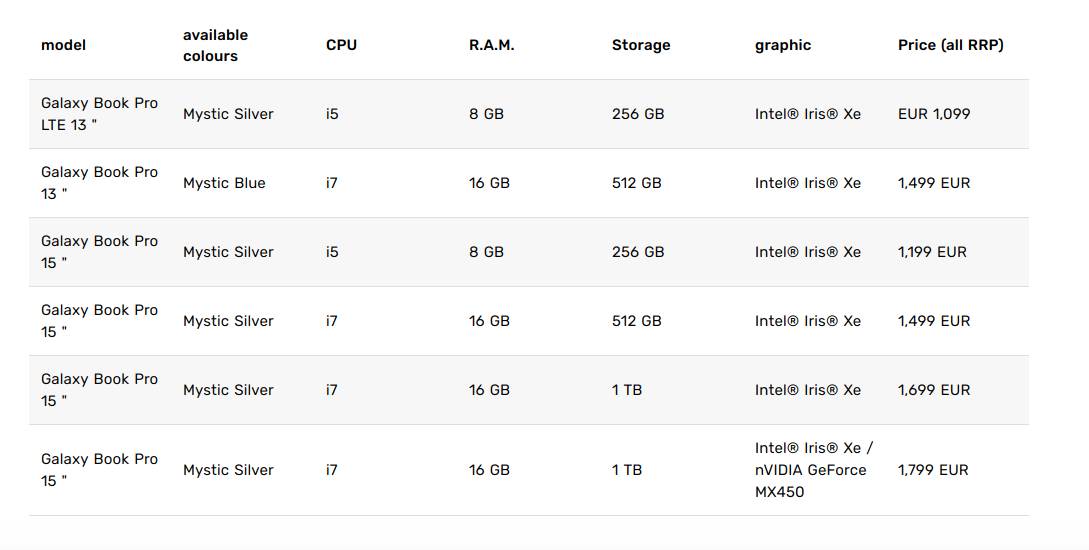Image resolution: width=1089 pixels, height=550 pixels.
Task: Click the 'model' column header
Action: click(63, 45)
